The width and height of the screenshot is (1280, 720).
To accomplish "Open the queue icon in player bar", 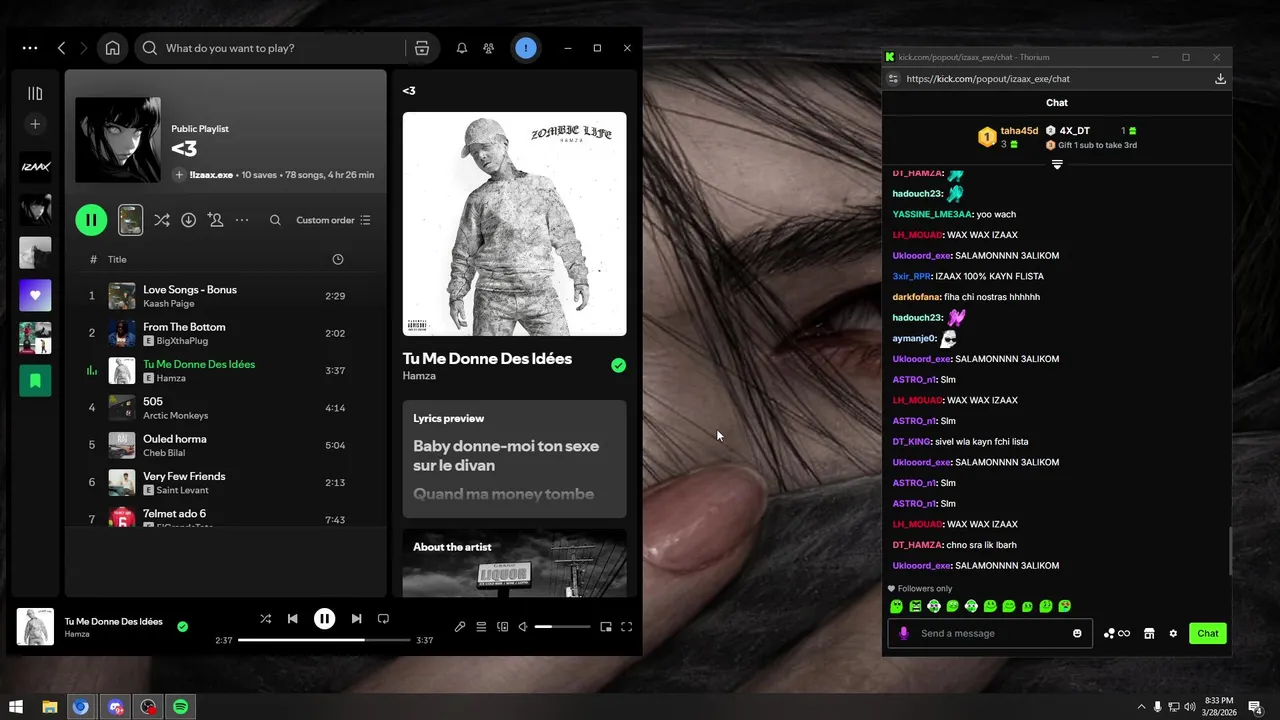I will click(x=481, y=627).
